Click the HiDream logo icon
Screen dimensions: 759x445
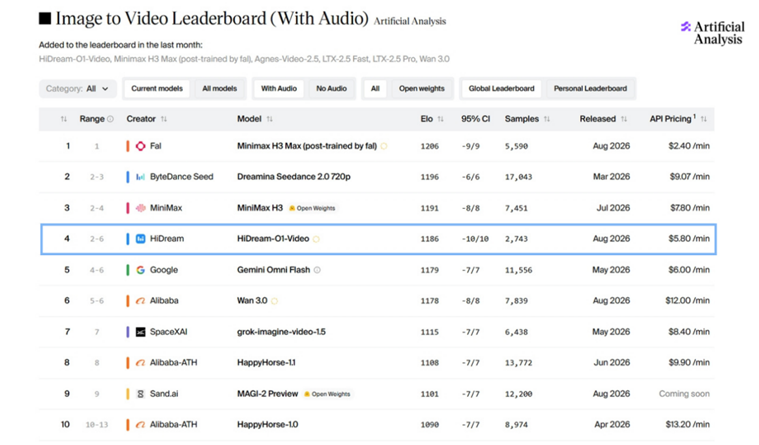(140, 239)
